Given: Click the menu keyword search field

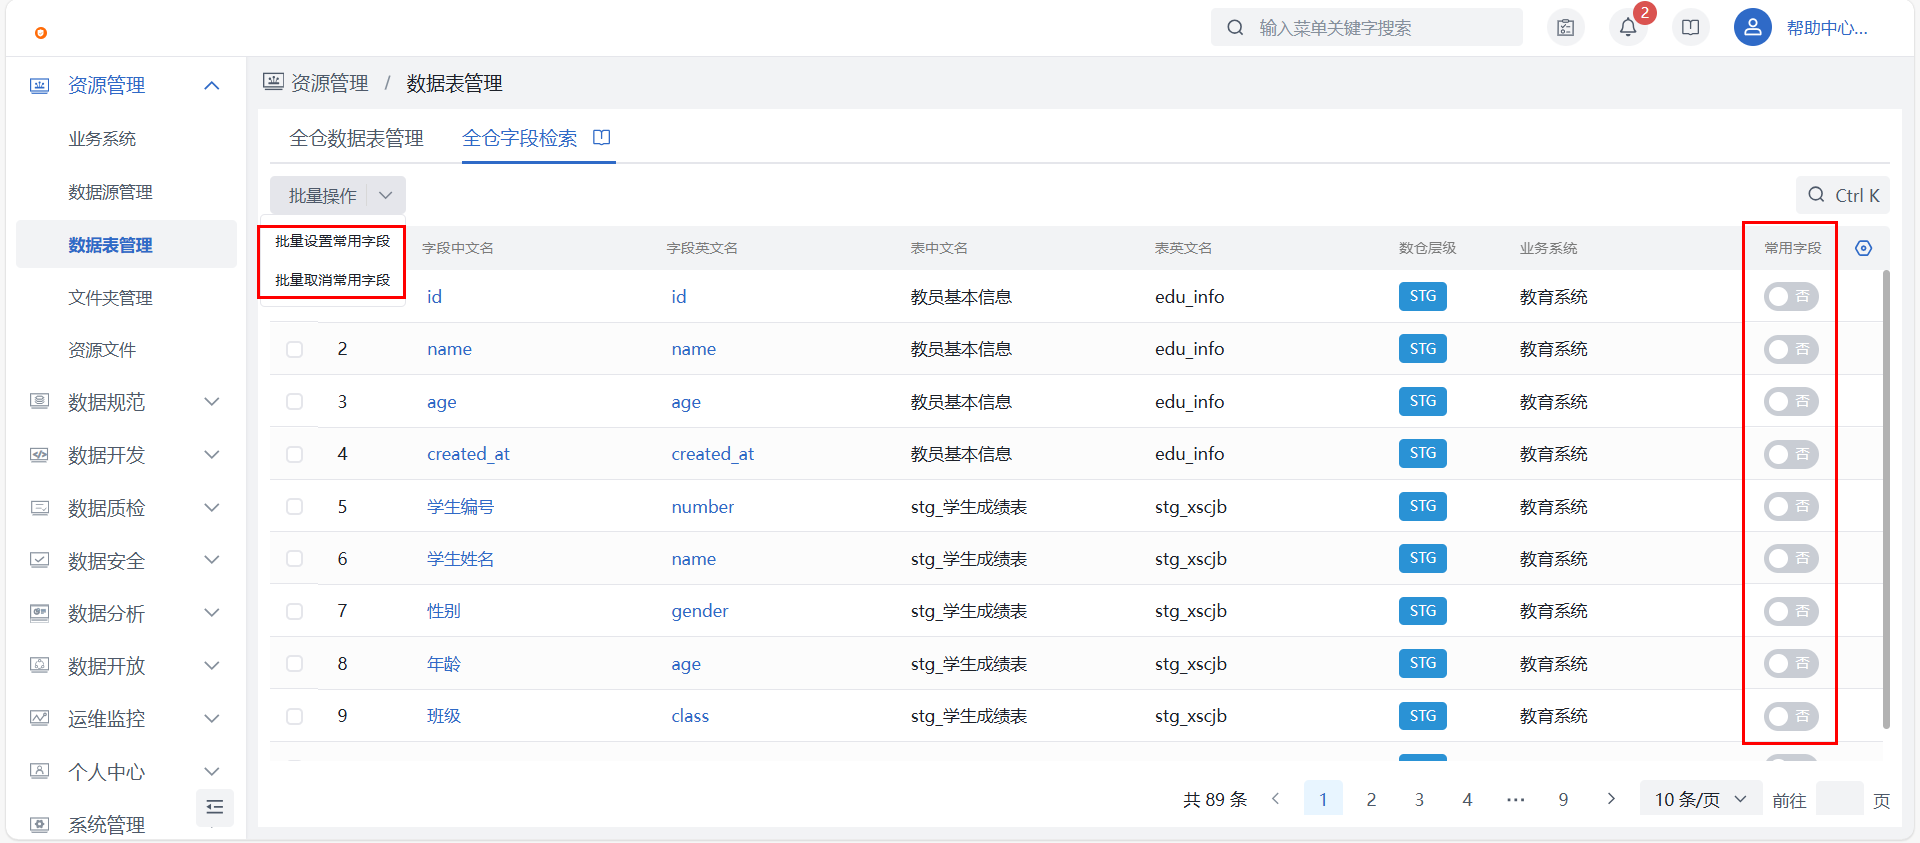Looking at the screenshot, I should (1366, 28).
